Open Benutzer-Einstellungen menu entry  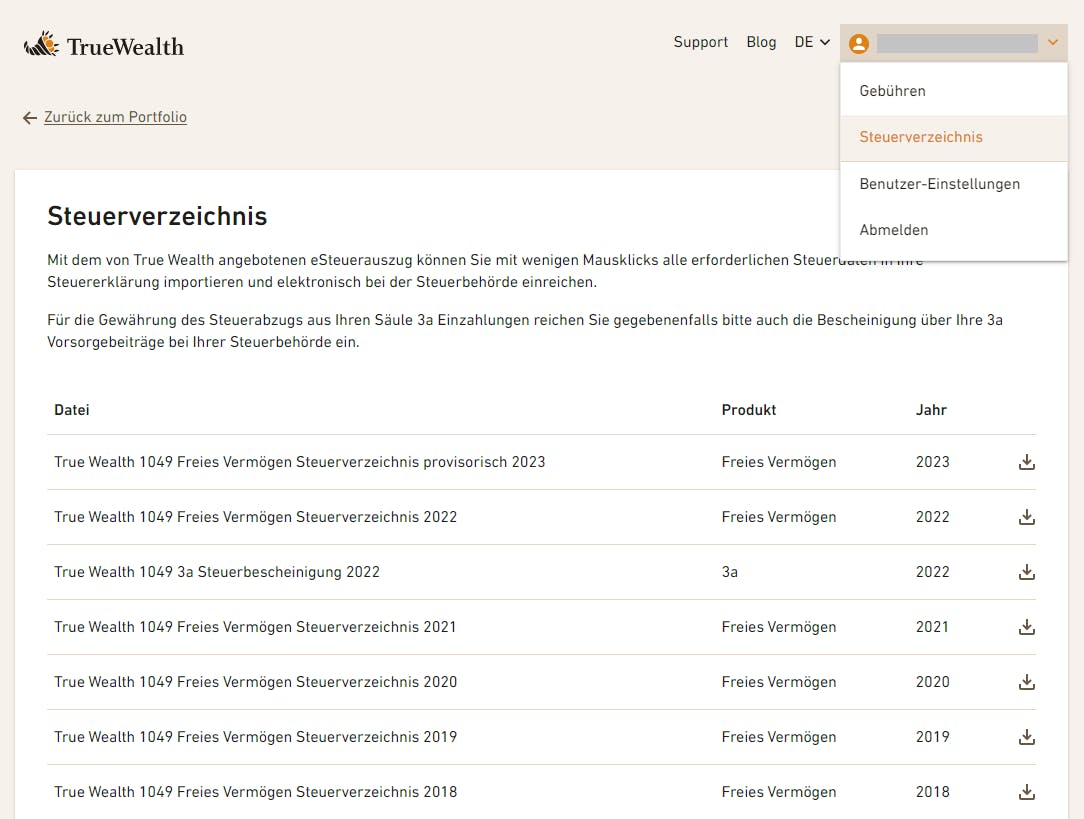point(954,184)
